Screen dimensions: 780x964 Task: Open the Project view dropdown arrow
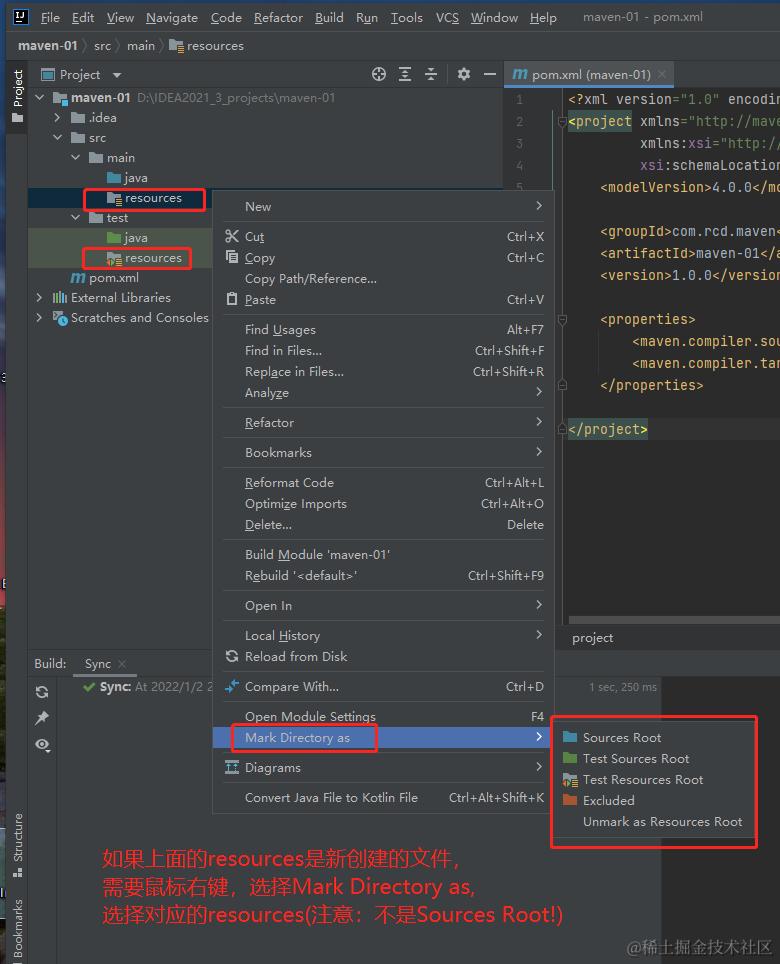click(117, 75)
